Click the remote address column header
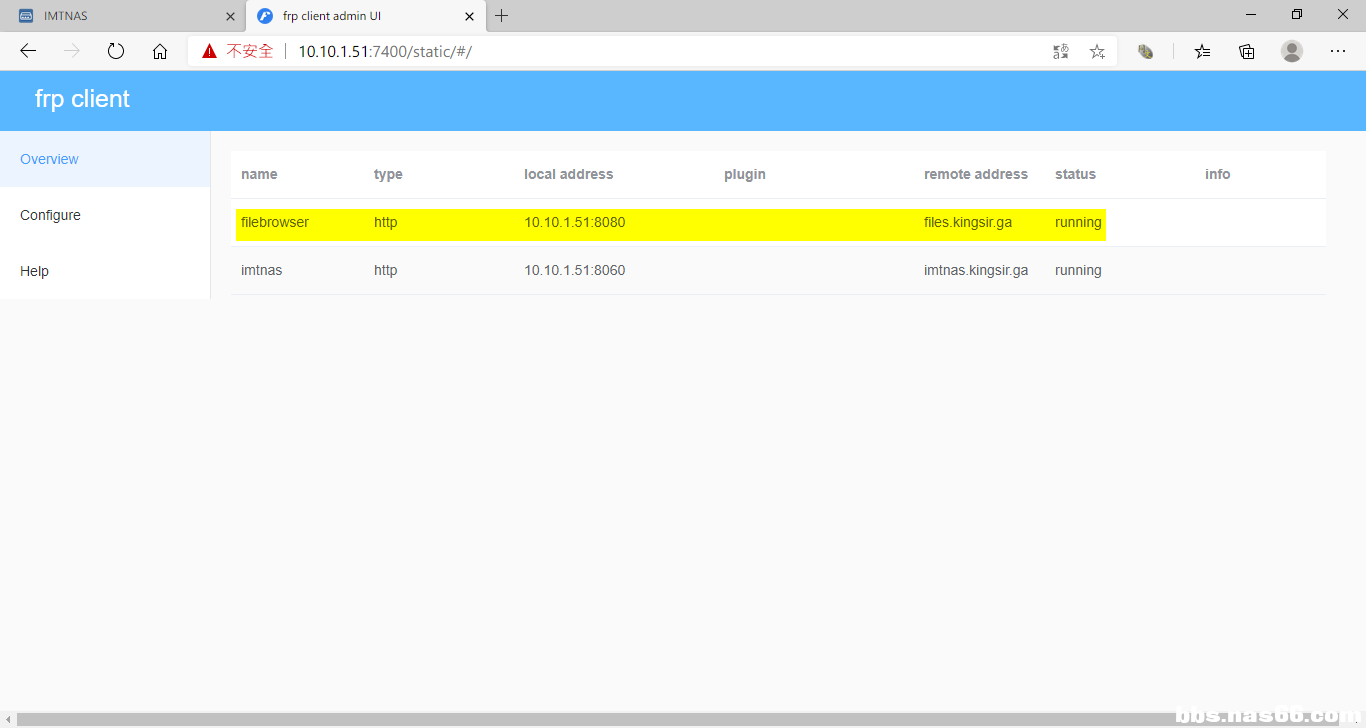1366x728 pixels. [976, 174]
